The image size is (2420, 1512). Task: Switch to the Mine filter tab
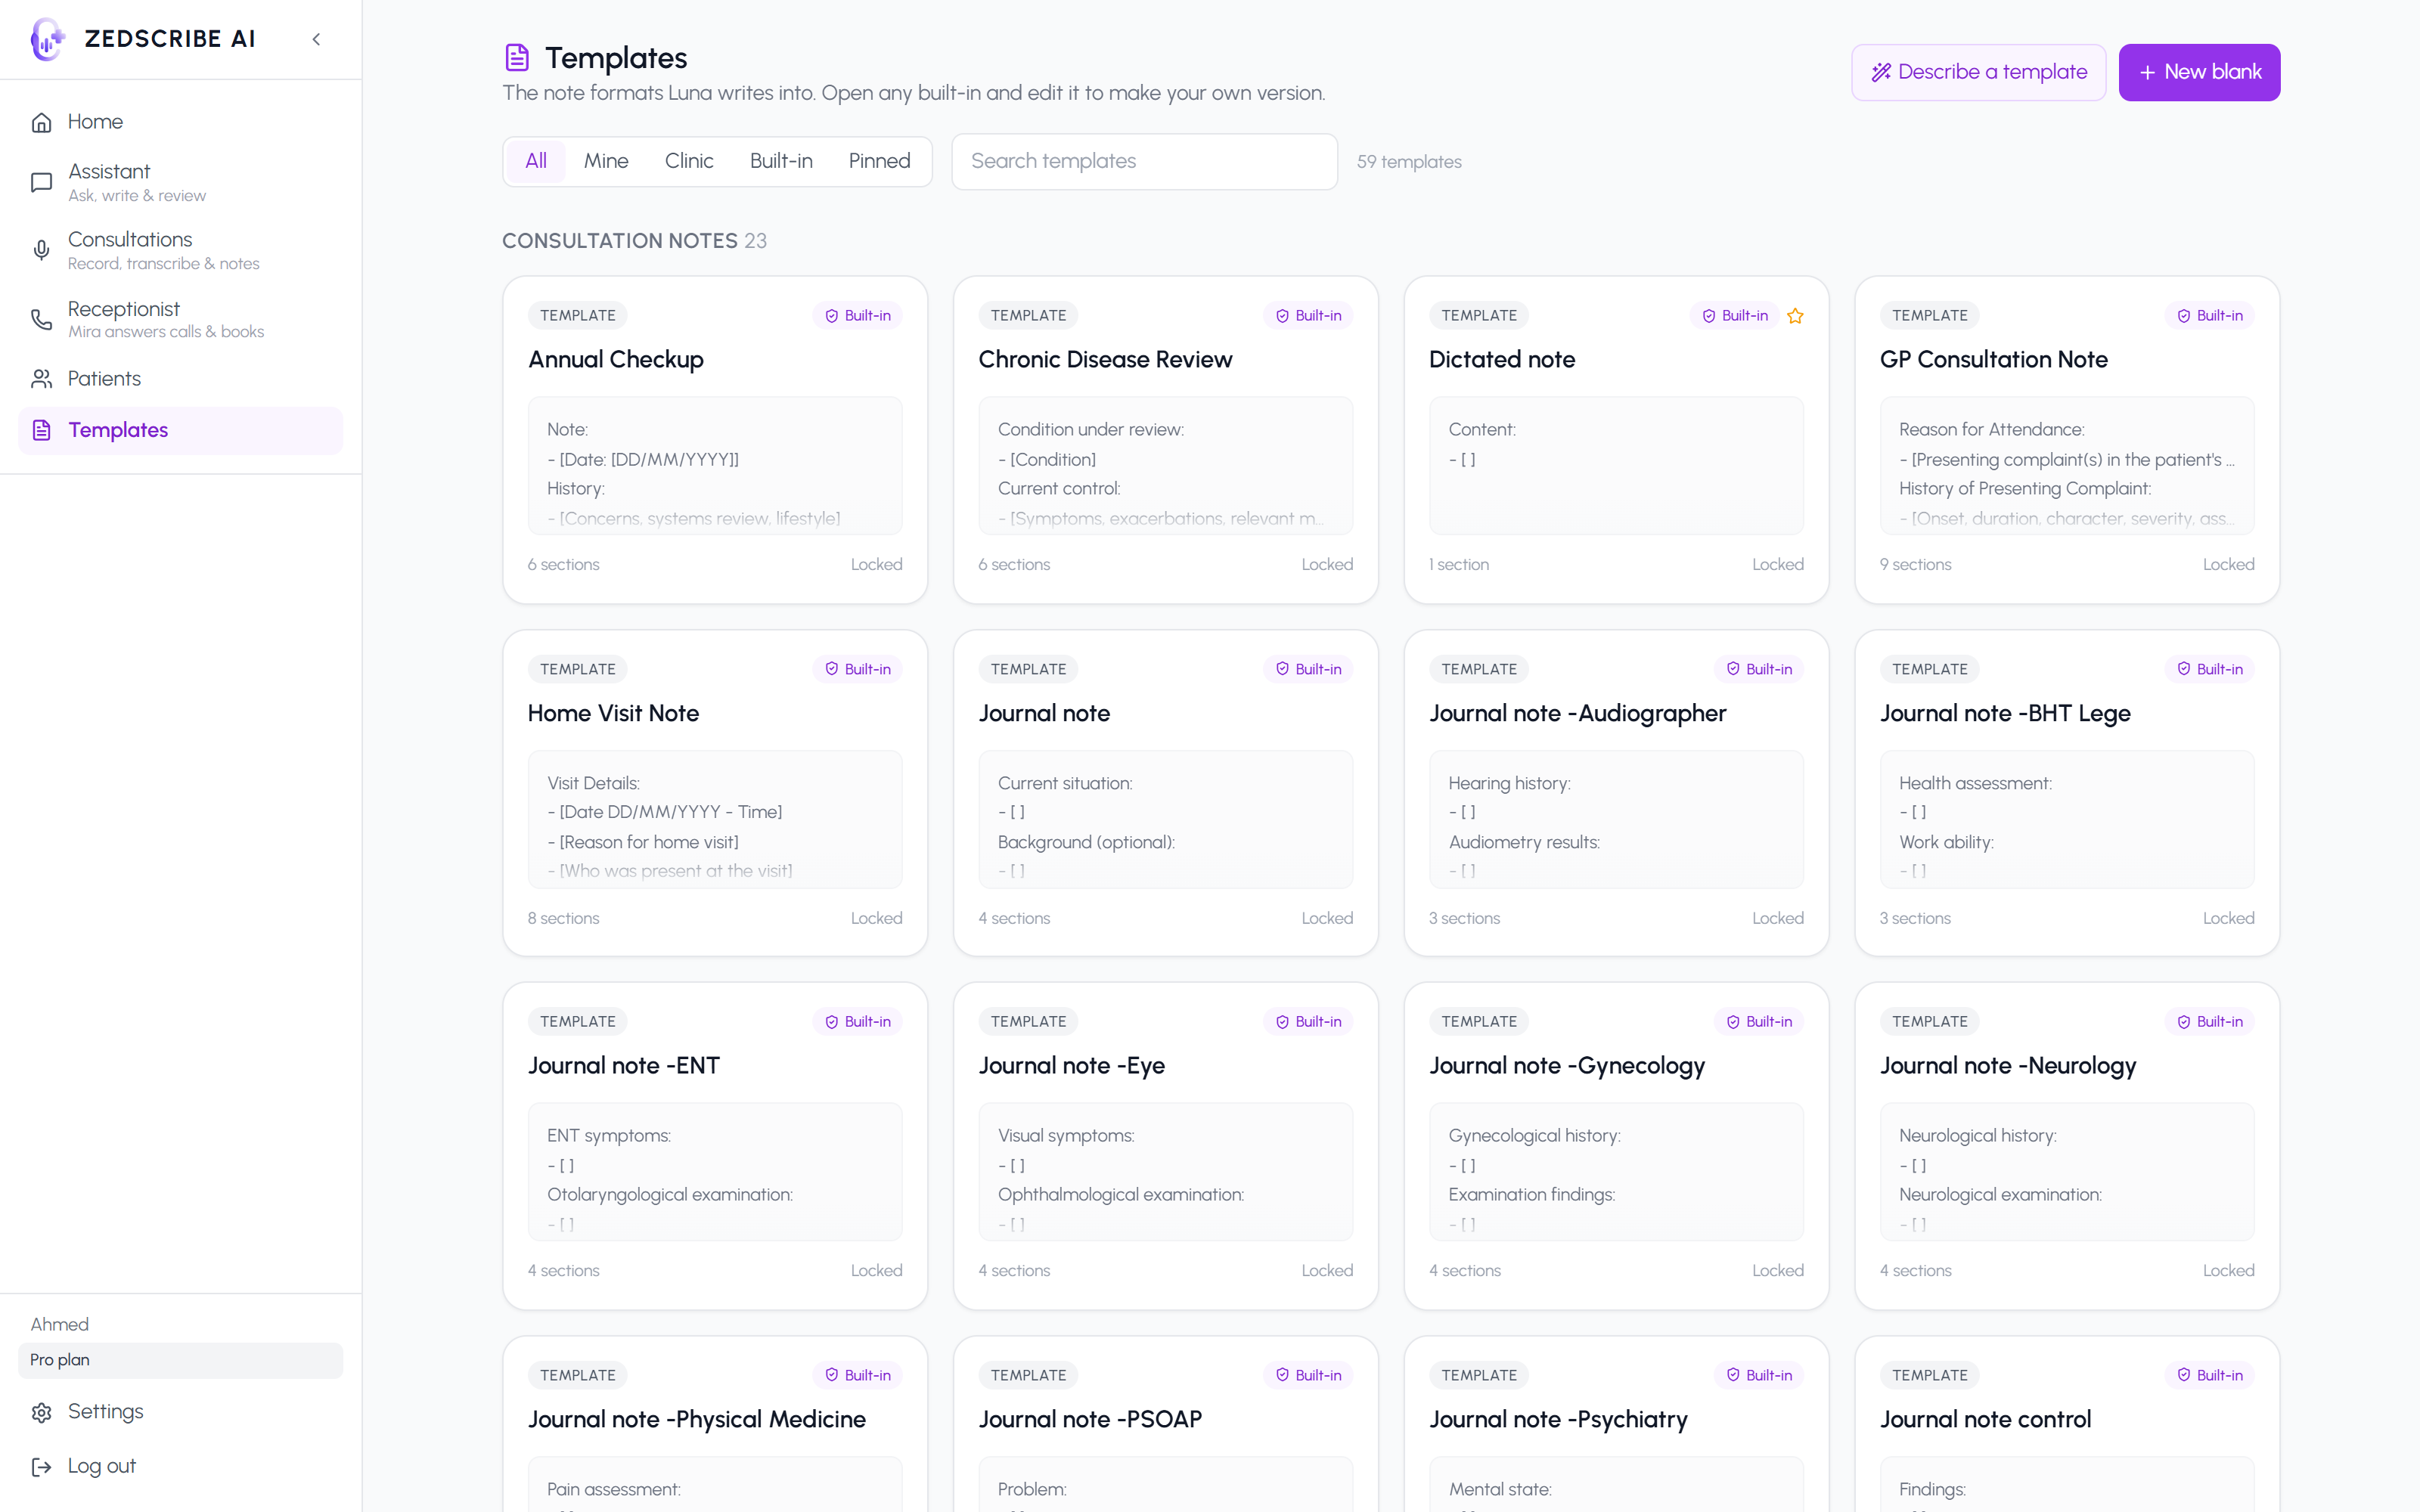606,161
